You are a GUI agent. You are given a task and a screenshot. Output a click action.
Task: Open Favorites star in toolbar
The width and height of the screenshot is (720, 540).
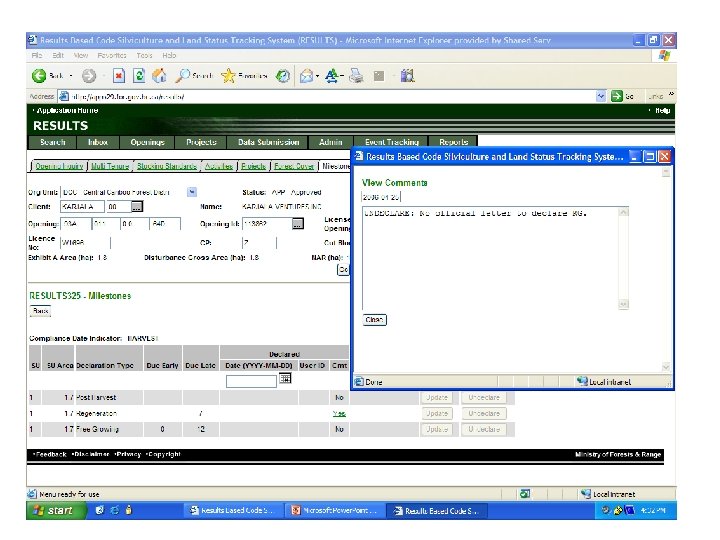pyautogui.click(x=228, y=76)
